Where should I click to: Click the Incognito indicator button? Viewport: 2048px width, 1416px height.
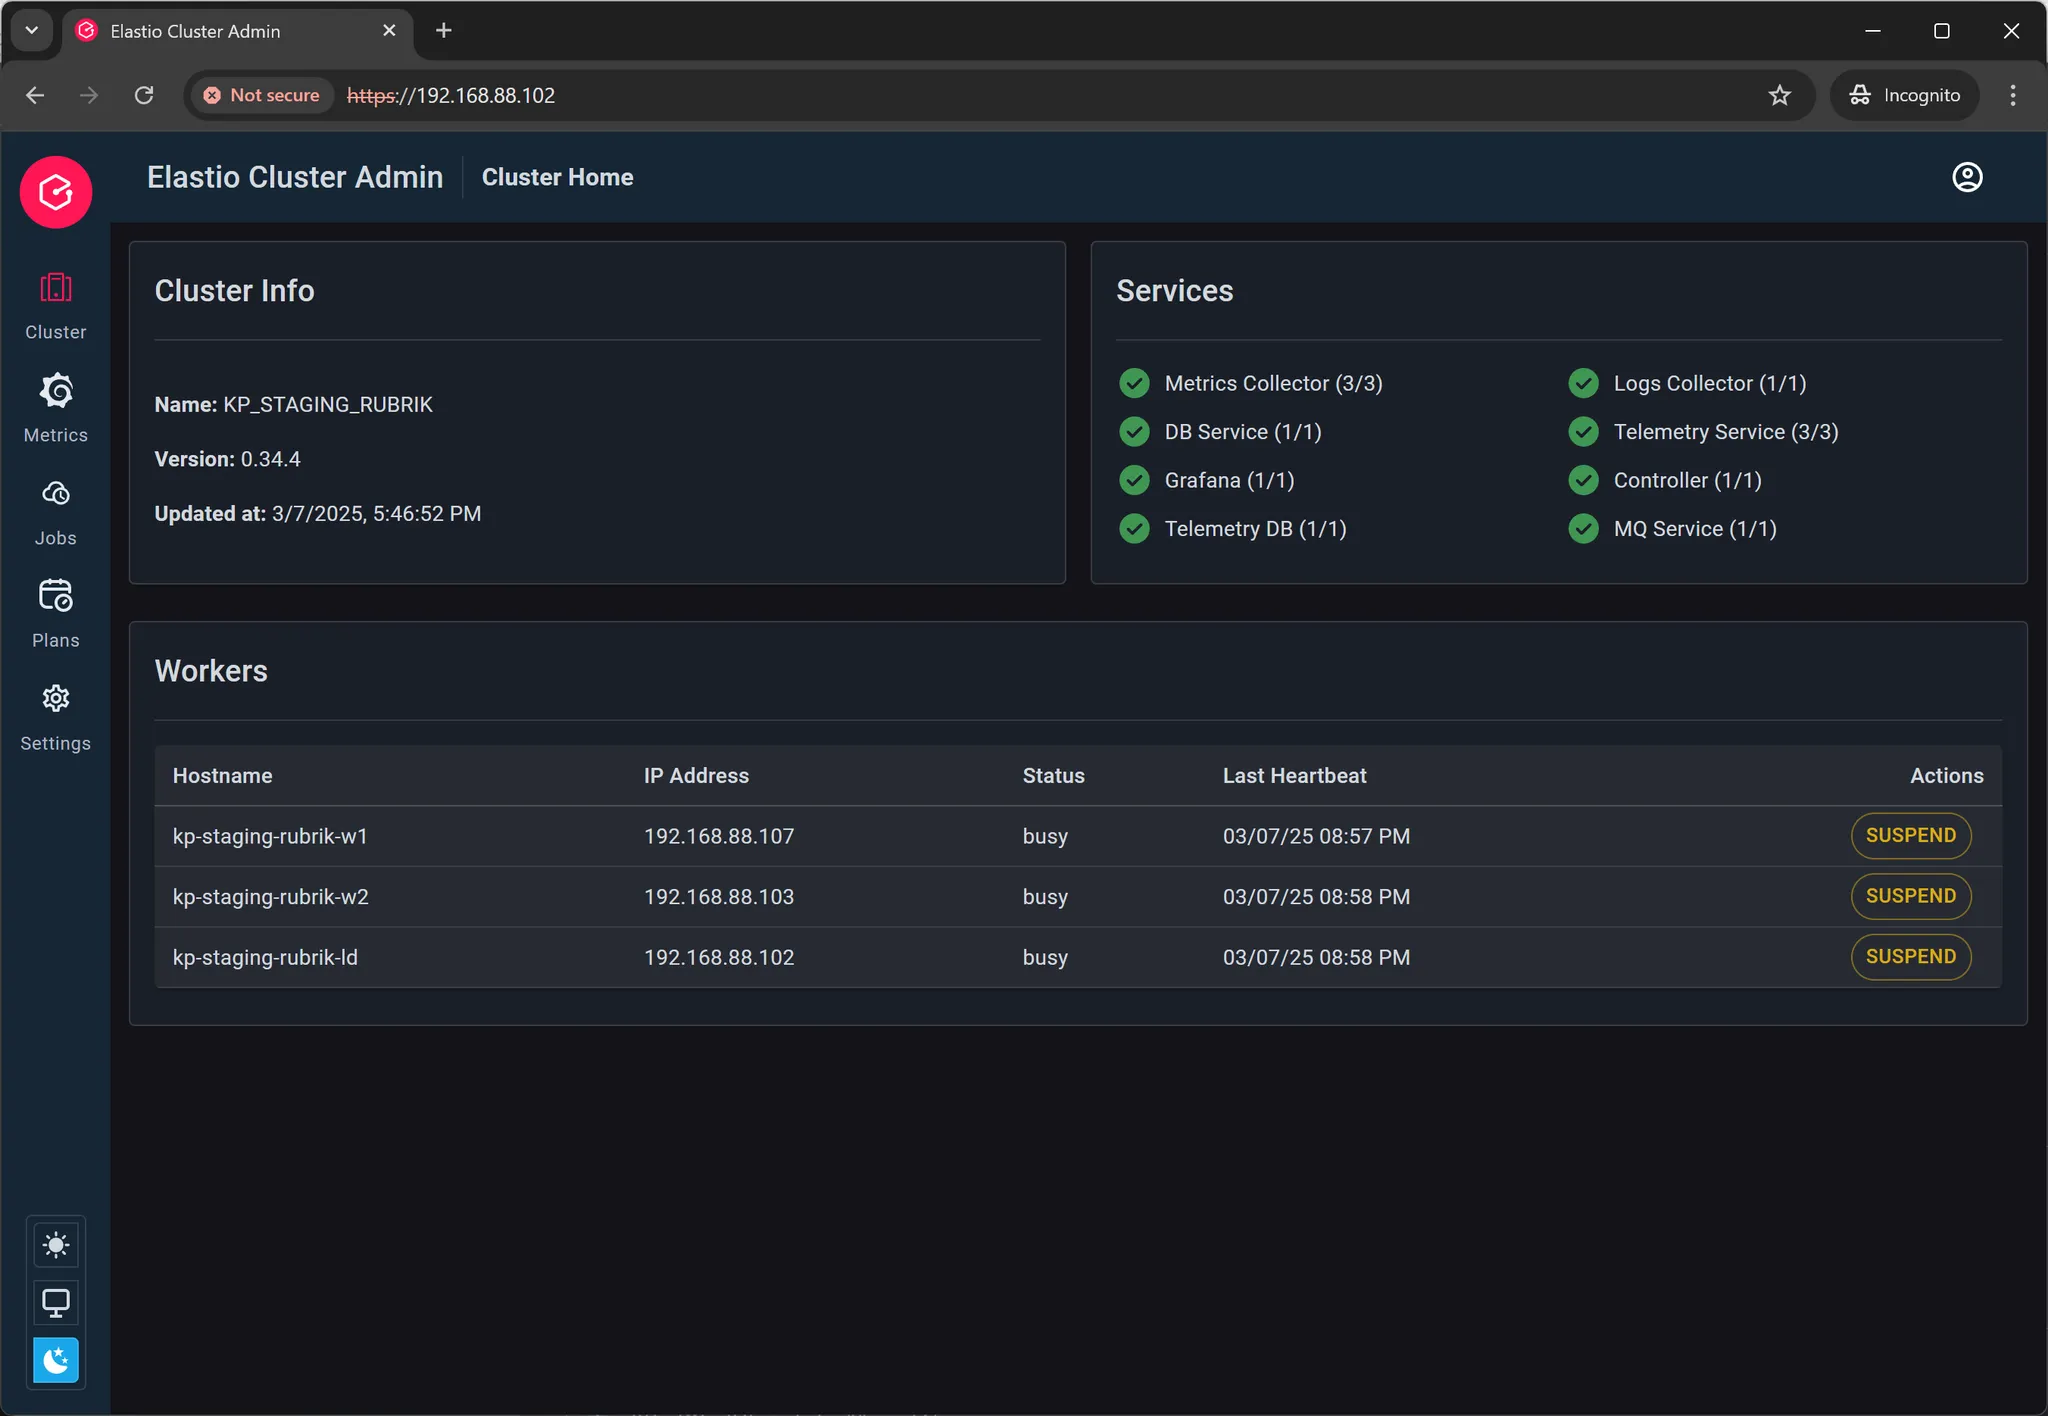(1904, 95)
